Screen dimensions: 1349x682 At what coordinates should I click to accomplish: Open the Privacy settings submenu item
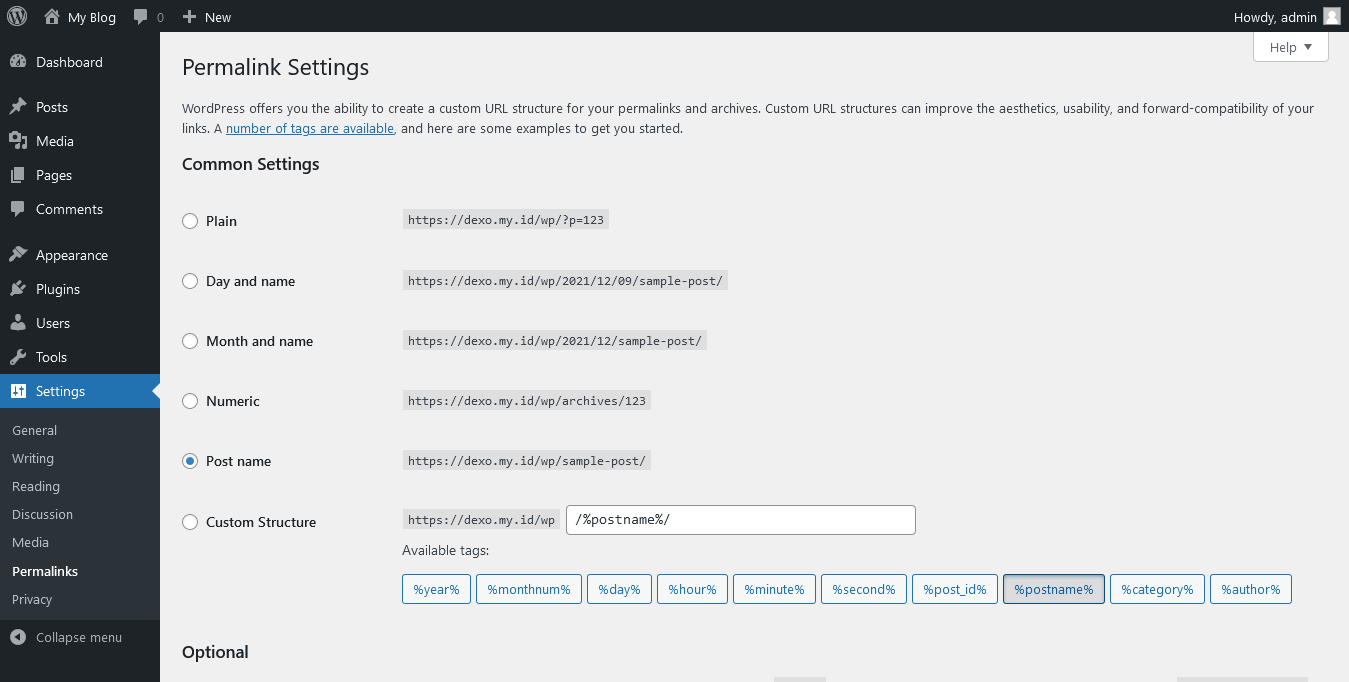coord(32,599)
